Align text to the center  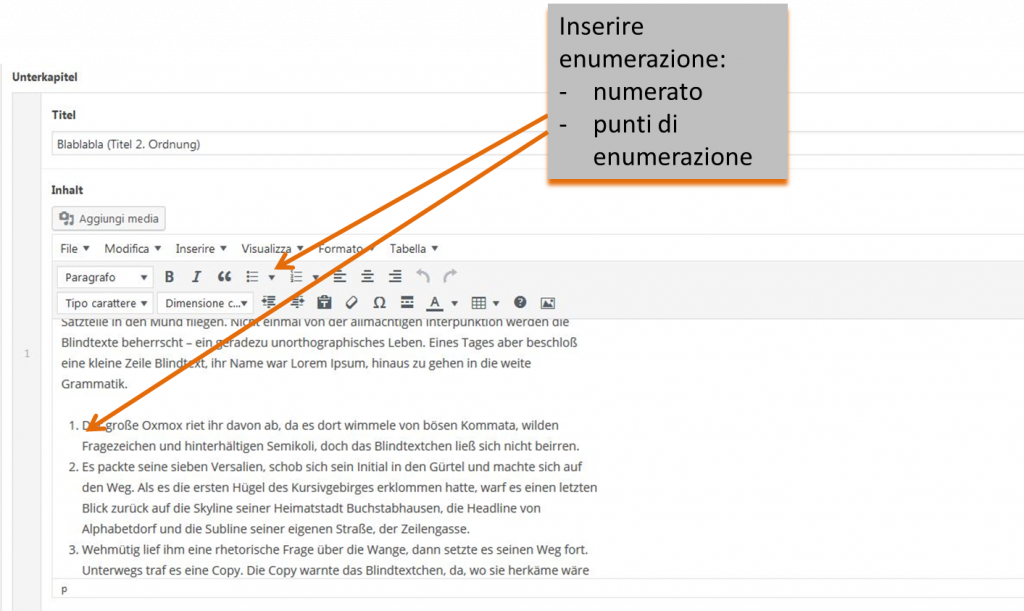[x=368, y=277]
